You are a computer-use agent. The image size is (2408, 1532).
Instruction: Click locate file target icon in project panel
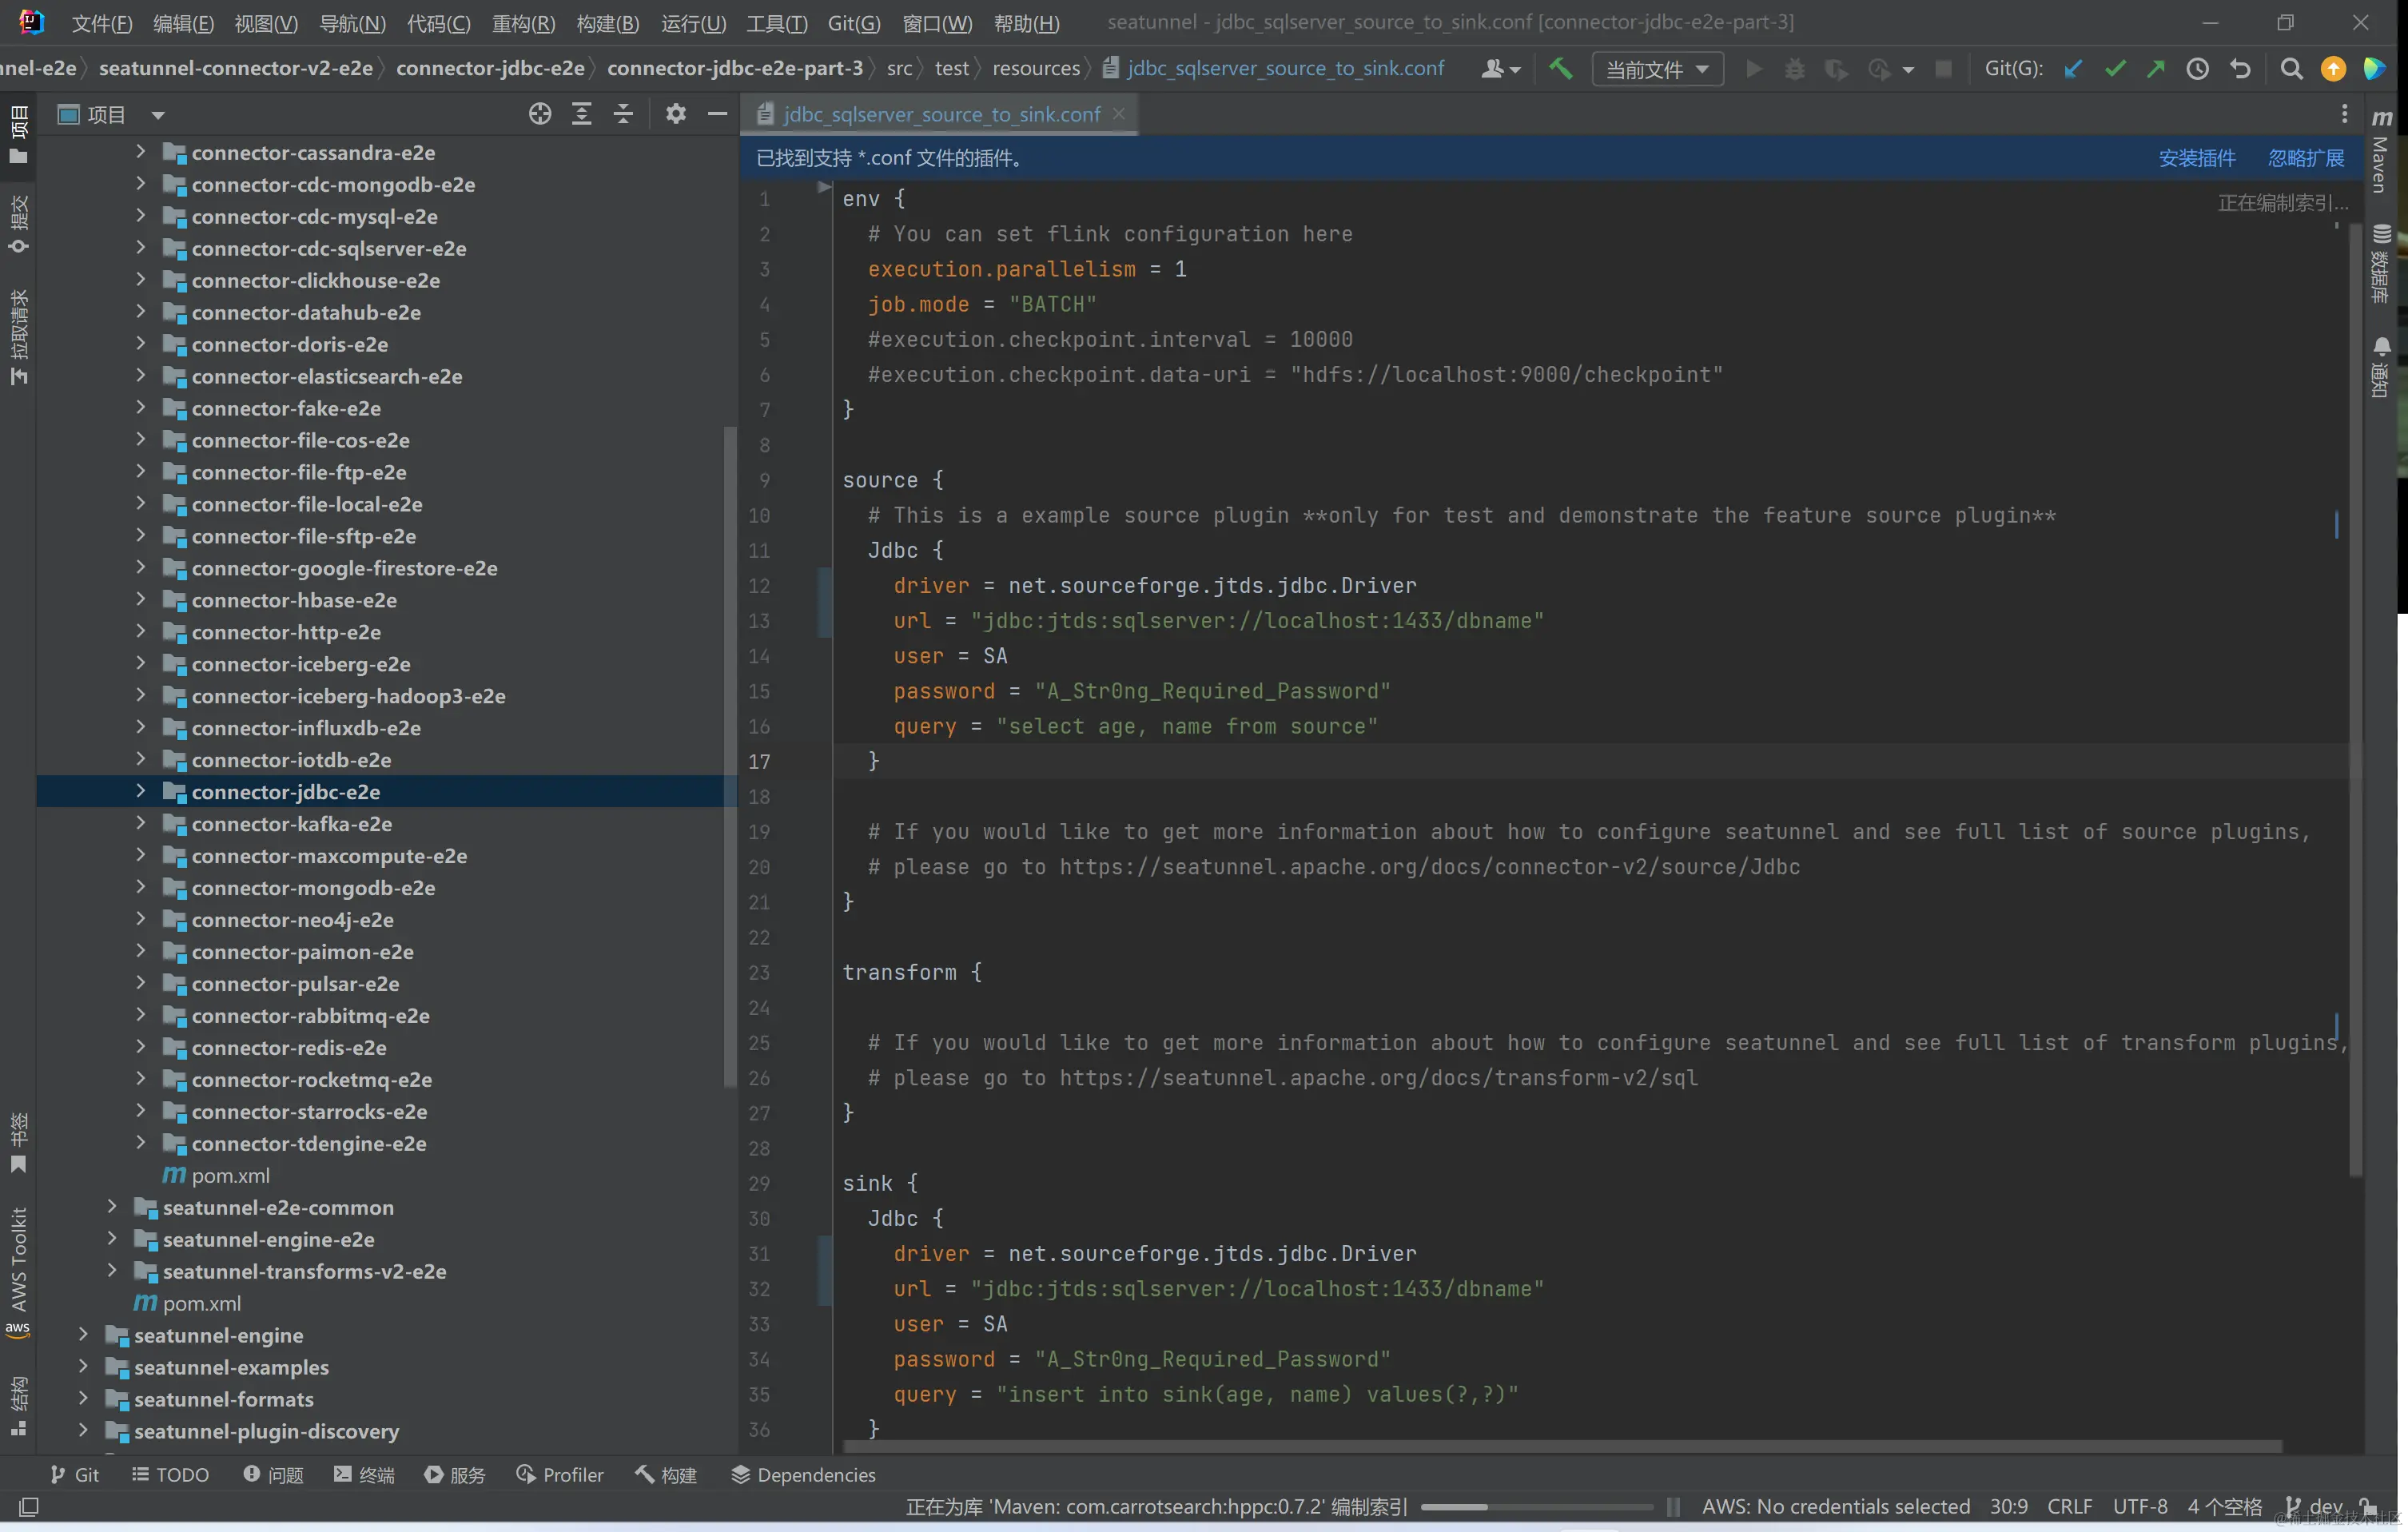(540, 114)
